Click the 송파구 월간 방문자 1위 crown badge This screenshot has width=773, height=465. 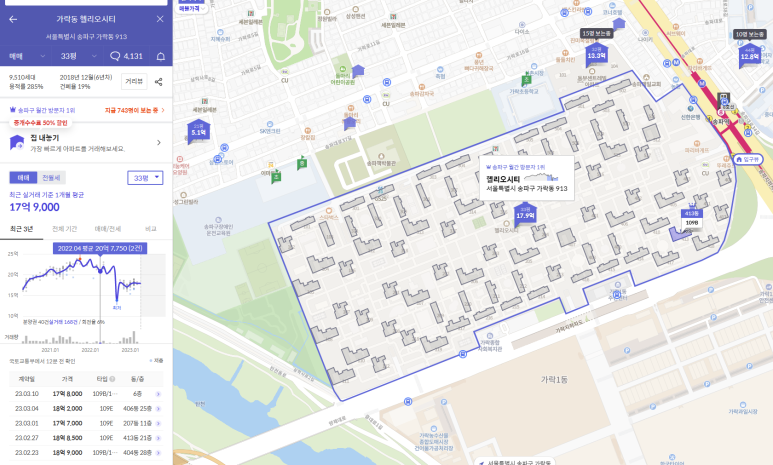coord(42,110)
